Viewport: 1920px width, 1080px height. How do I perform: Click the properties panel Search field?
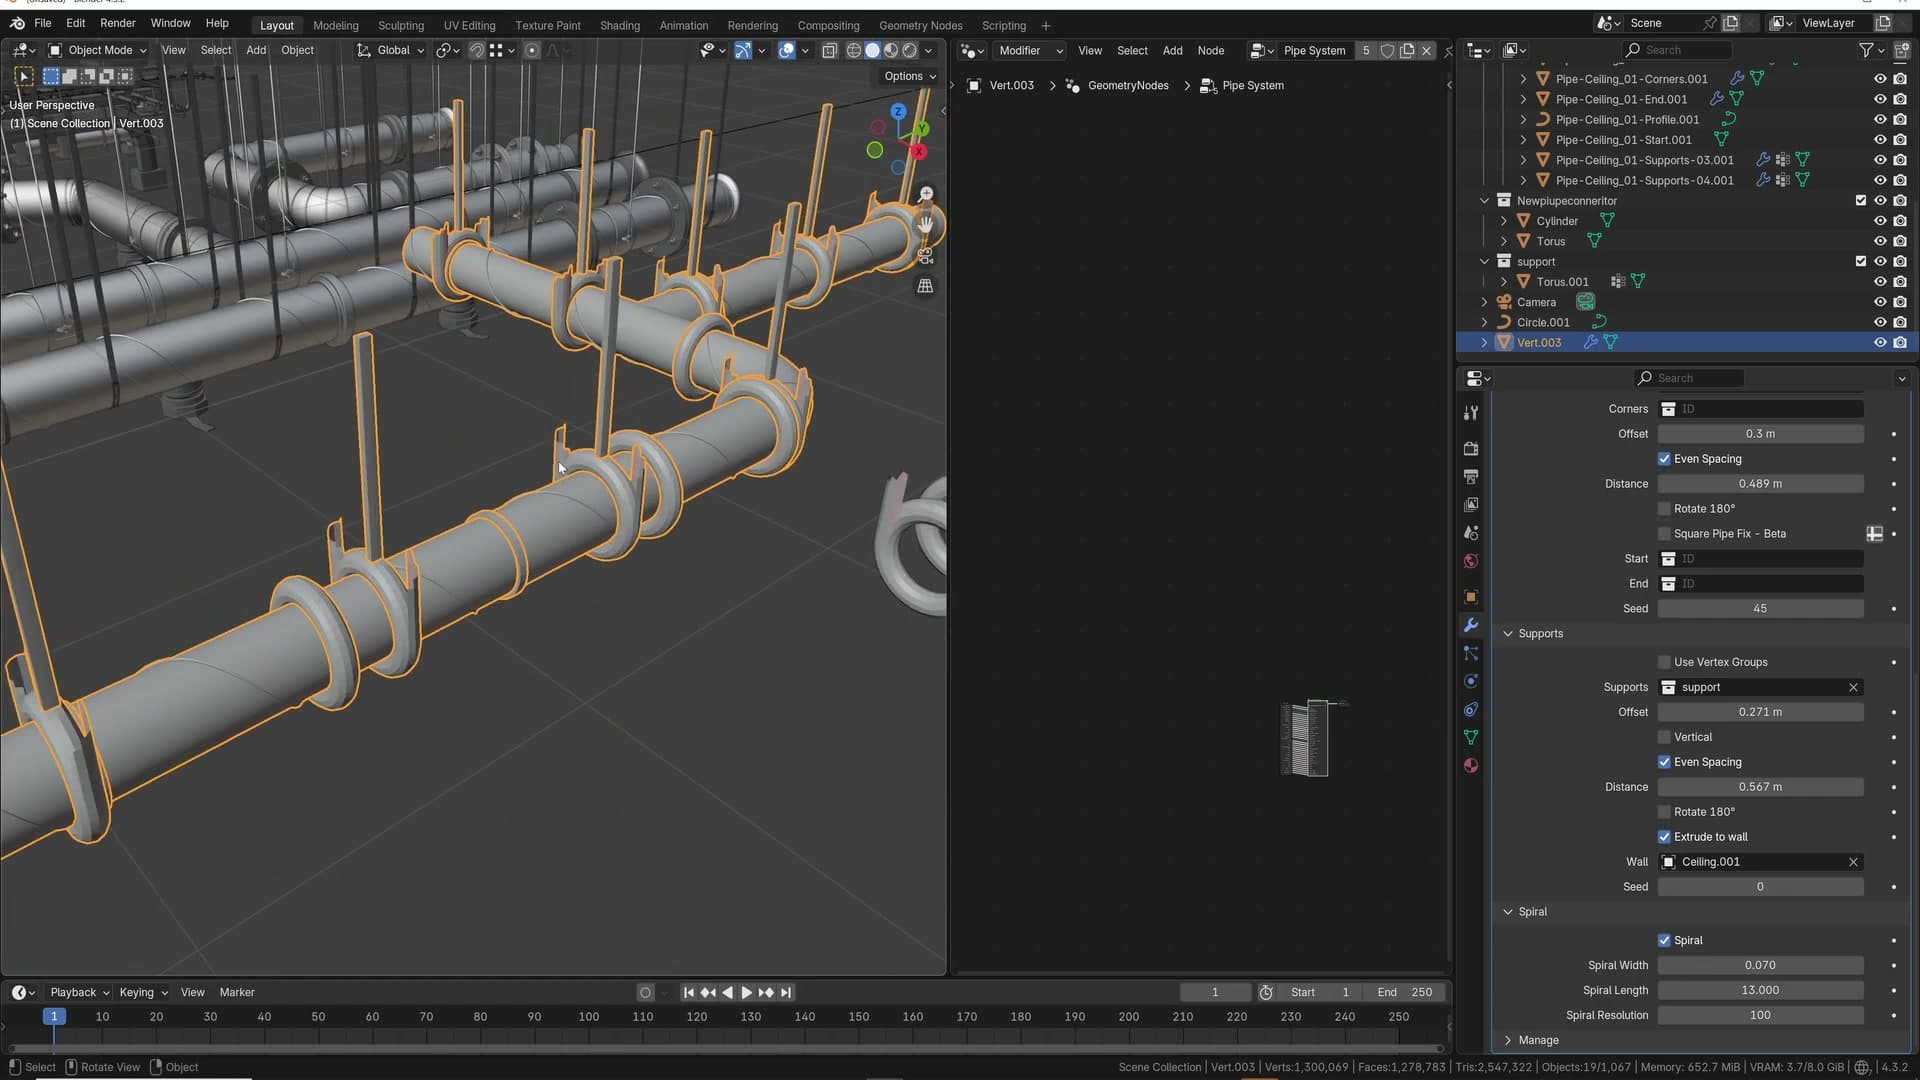click(x=1689, y=378)
